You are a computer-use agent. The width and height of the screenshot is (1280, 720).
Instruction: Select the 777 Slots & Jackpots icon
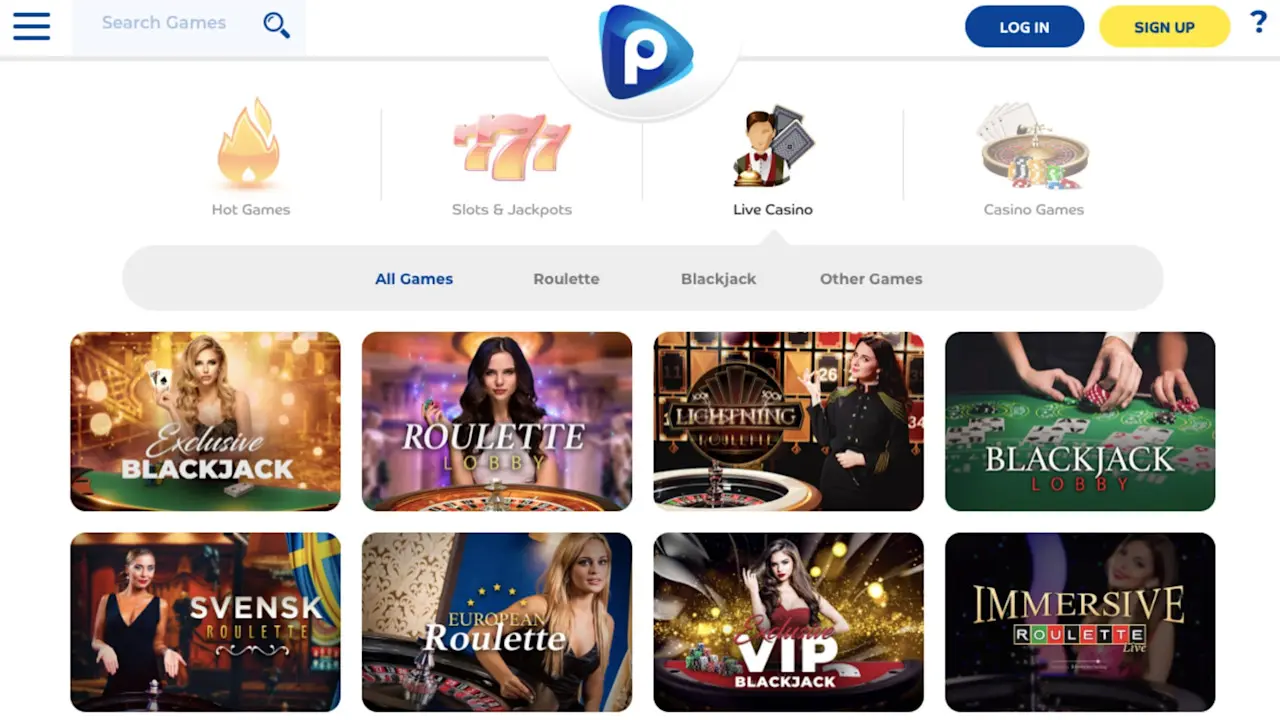click(x=512, y=147)
